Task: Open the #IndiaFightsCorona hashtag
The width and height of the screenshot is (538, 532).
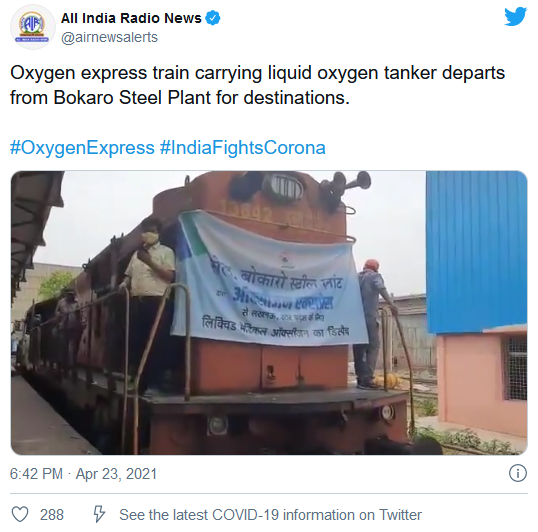Action: pos(243,148)
